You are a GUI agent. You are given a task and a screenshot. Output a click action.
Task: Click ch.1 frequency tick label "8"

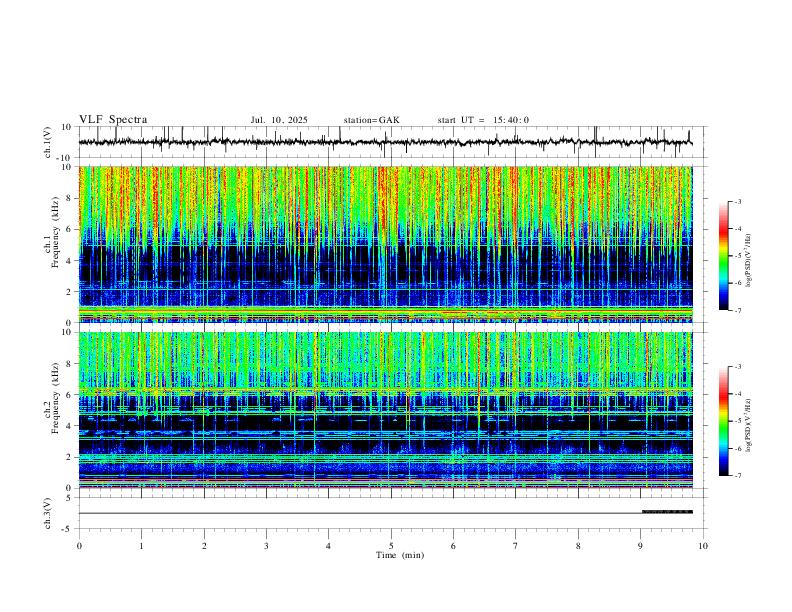pos(70,198)
